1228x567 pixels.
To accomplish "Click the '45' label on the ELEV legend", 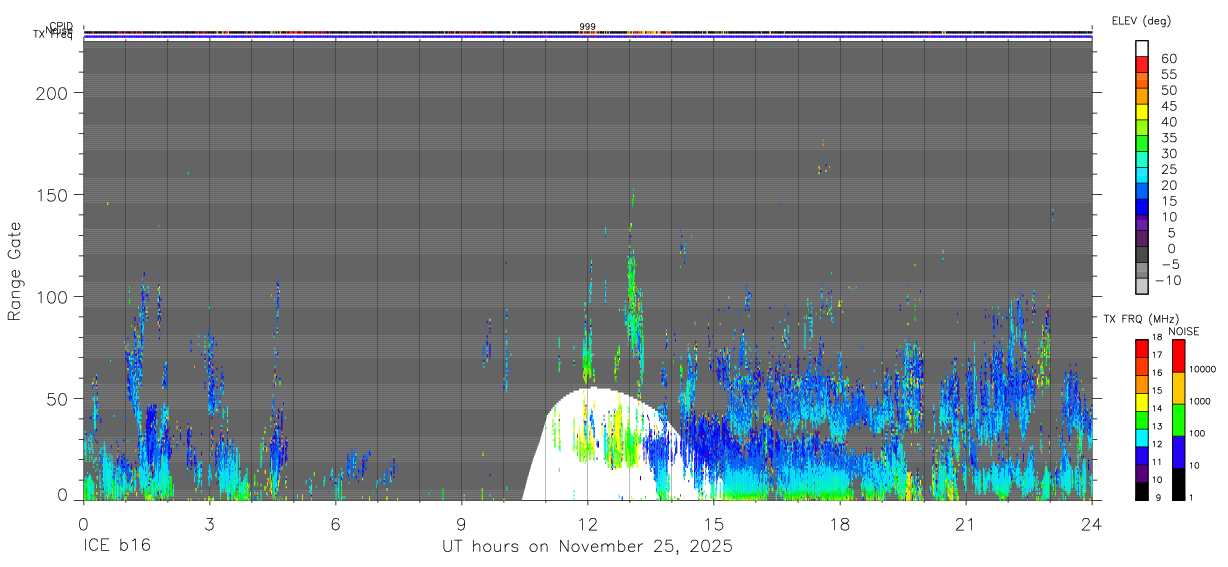I will click(x=1167, y=106).
